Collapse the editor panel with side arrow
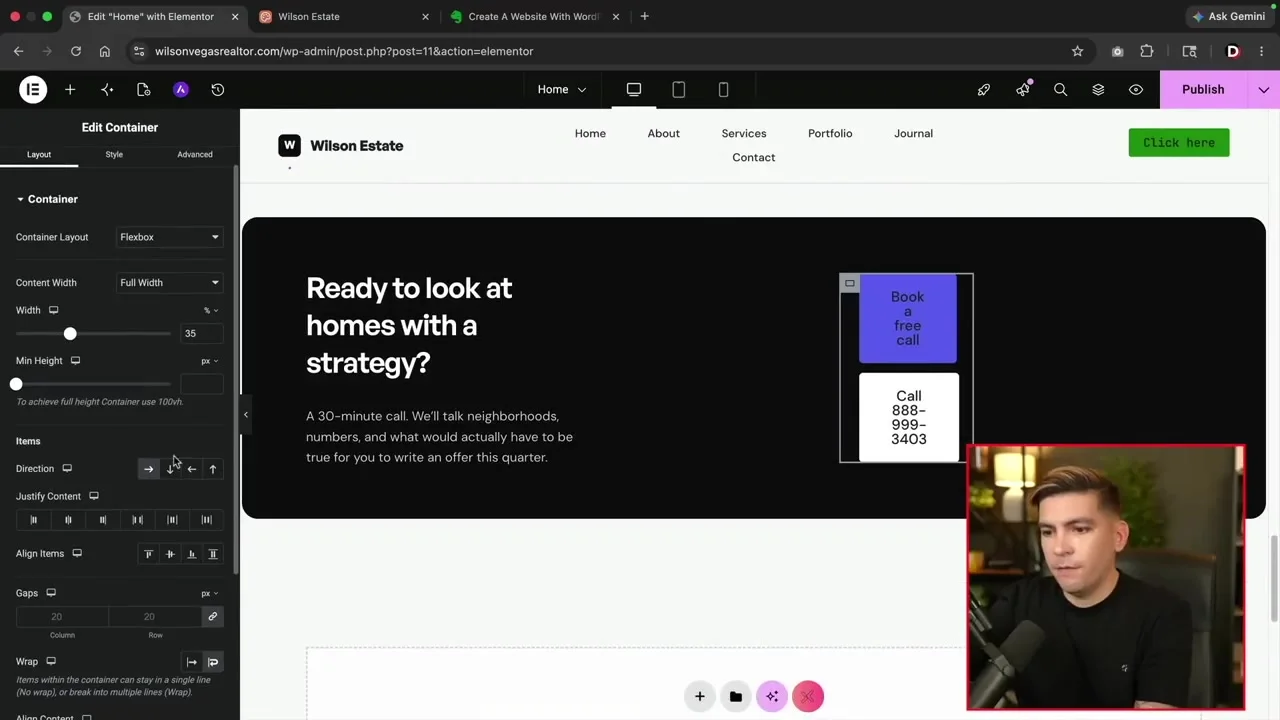The height and width of the screenshot is (720, 1280). coord(245,414)
